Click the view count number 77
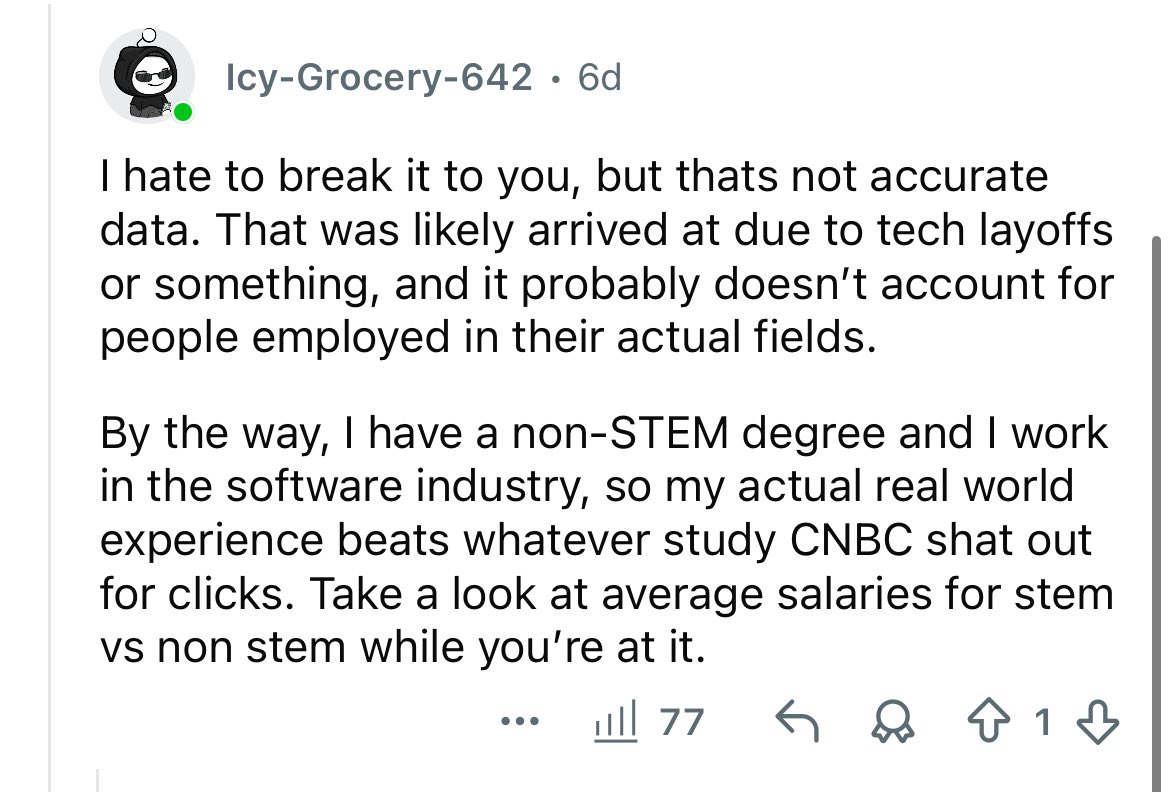The width and height of the screenshot is (1170, 792). pos(681,721)
